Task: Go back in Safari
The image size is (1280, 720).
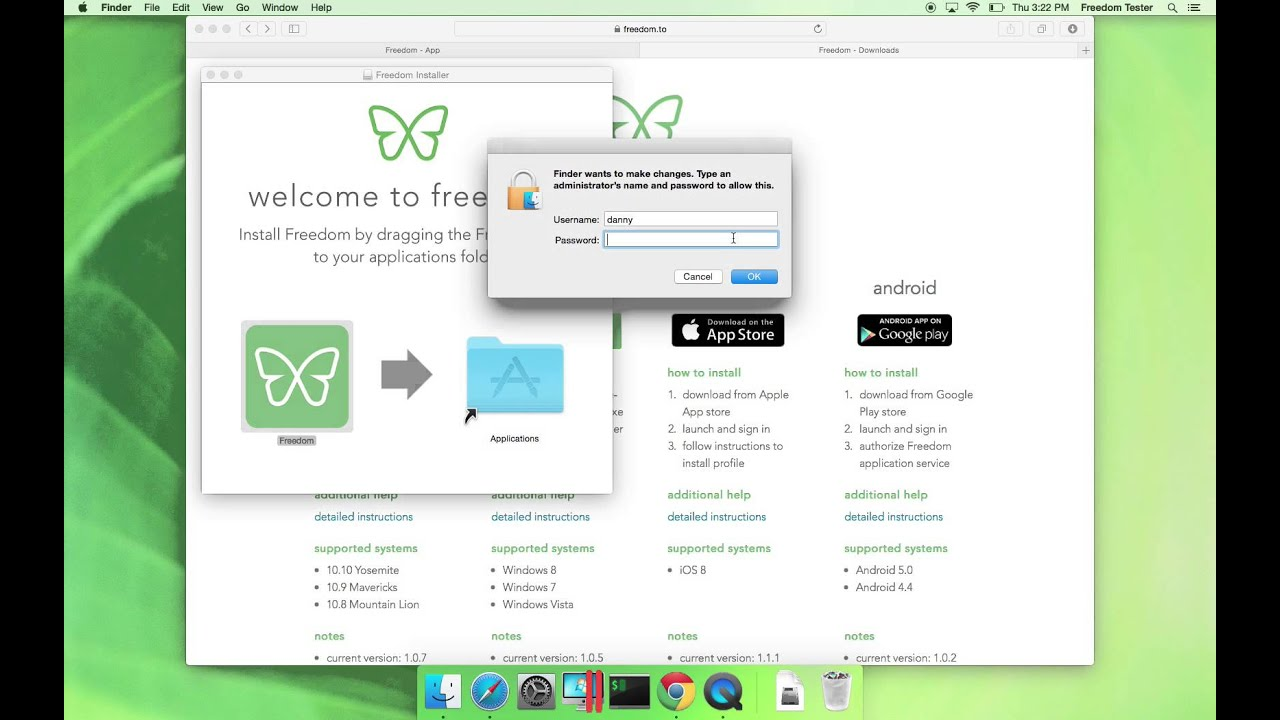Action: tap(249, 29)
